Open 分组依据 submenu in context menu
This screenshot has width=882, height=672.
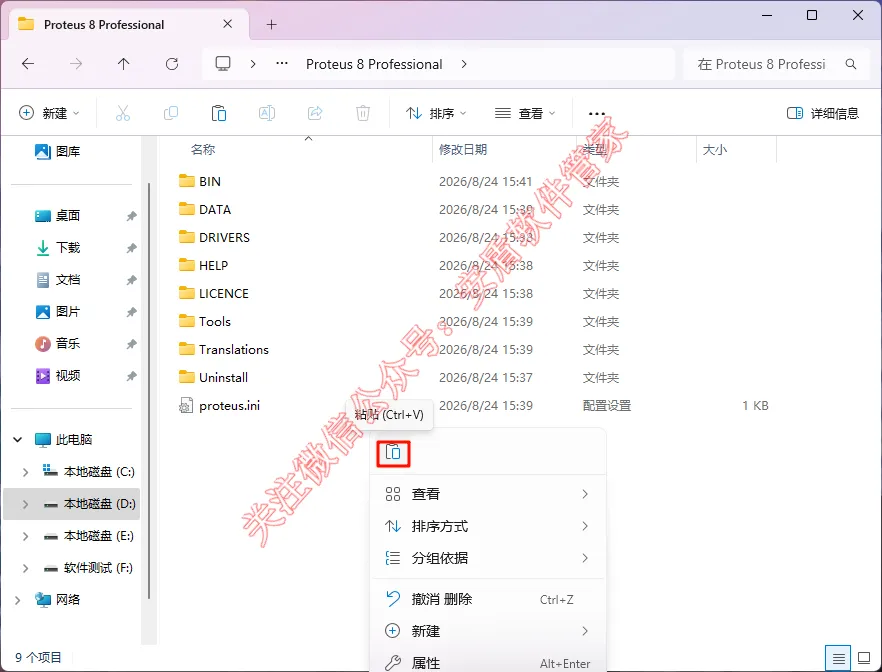pyautogui.click(x=487, y=558)
